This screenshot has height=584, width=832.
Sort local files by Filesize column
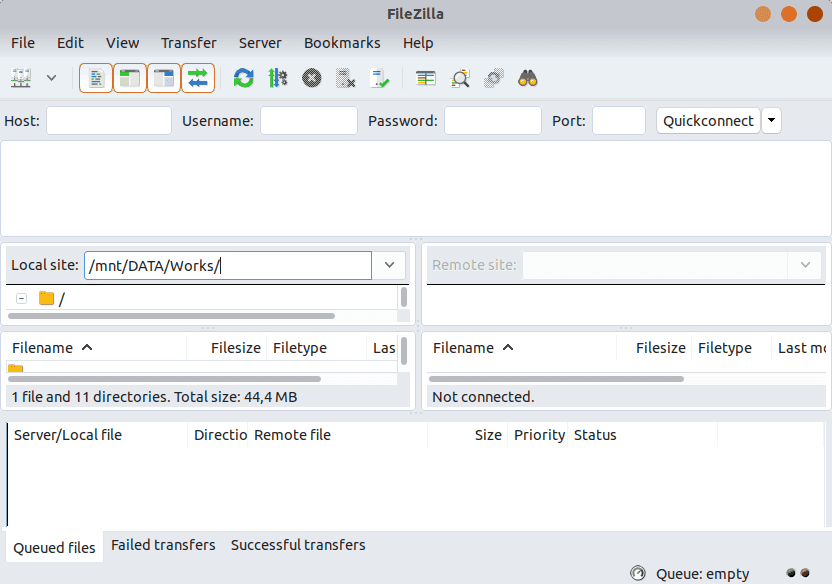point(235,347)
